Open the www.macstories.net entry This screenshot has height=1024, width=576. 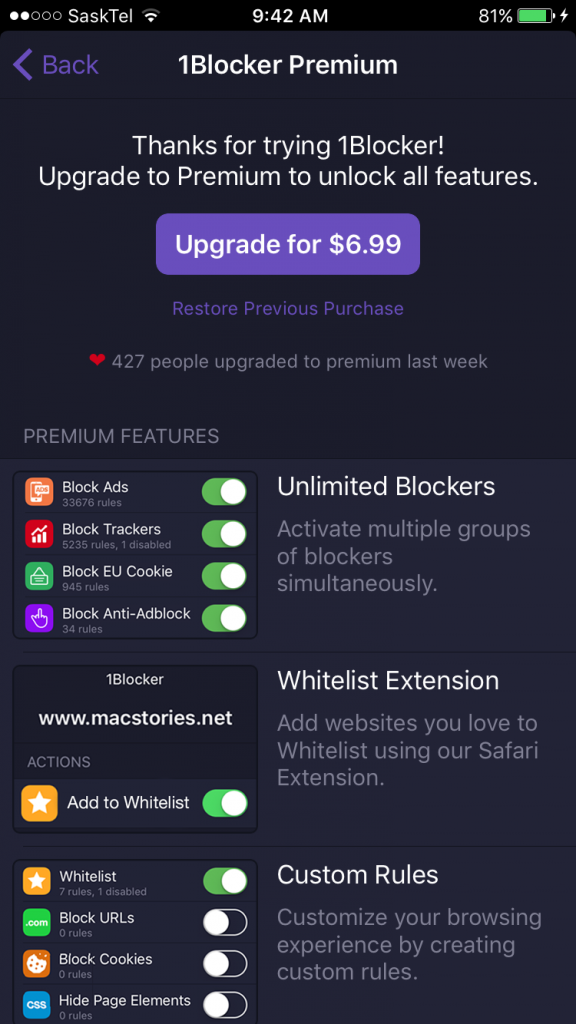click(135, 717)
